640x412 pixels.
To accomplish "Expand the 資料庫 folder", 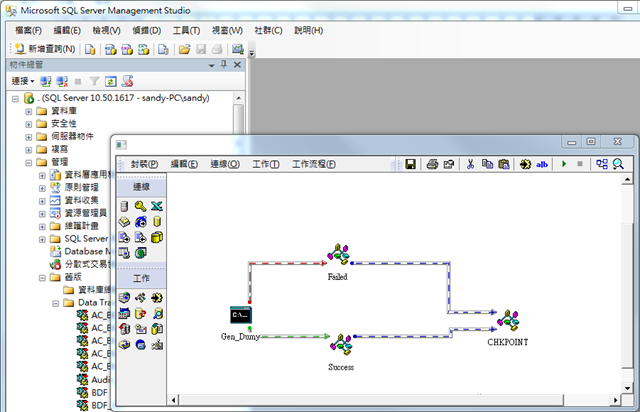I will pyautogui.click(x=29, y=111).
